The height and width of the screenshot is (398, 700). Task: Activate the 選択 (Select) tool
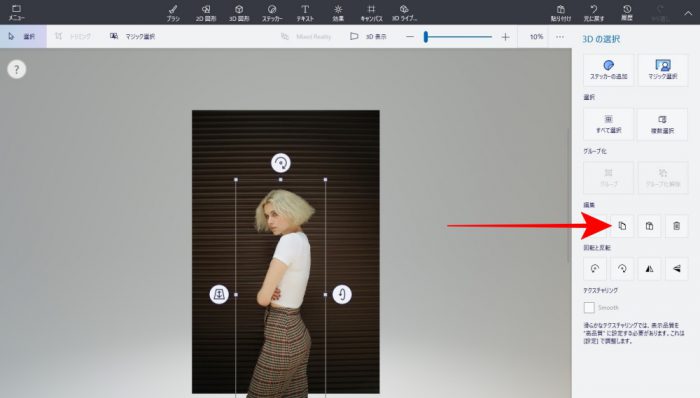[x=22, y=36]
